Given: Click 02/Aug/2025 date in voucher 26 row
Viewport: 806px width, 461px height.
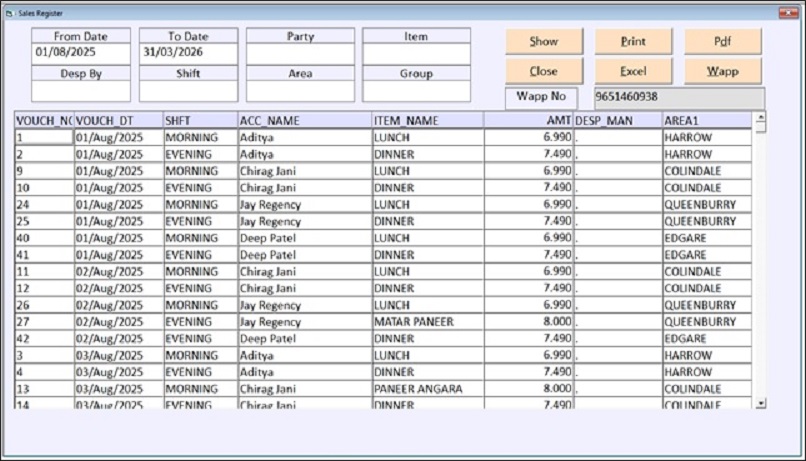Looking at the screenshot, I should 119,305.
